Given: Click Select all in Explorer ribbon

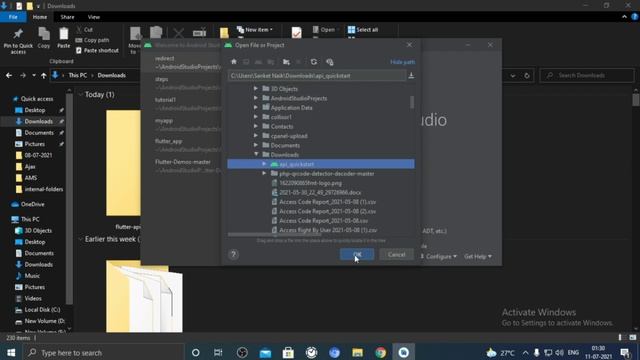Looking at the screenshot, I should pos(363,30).
